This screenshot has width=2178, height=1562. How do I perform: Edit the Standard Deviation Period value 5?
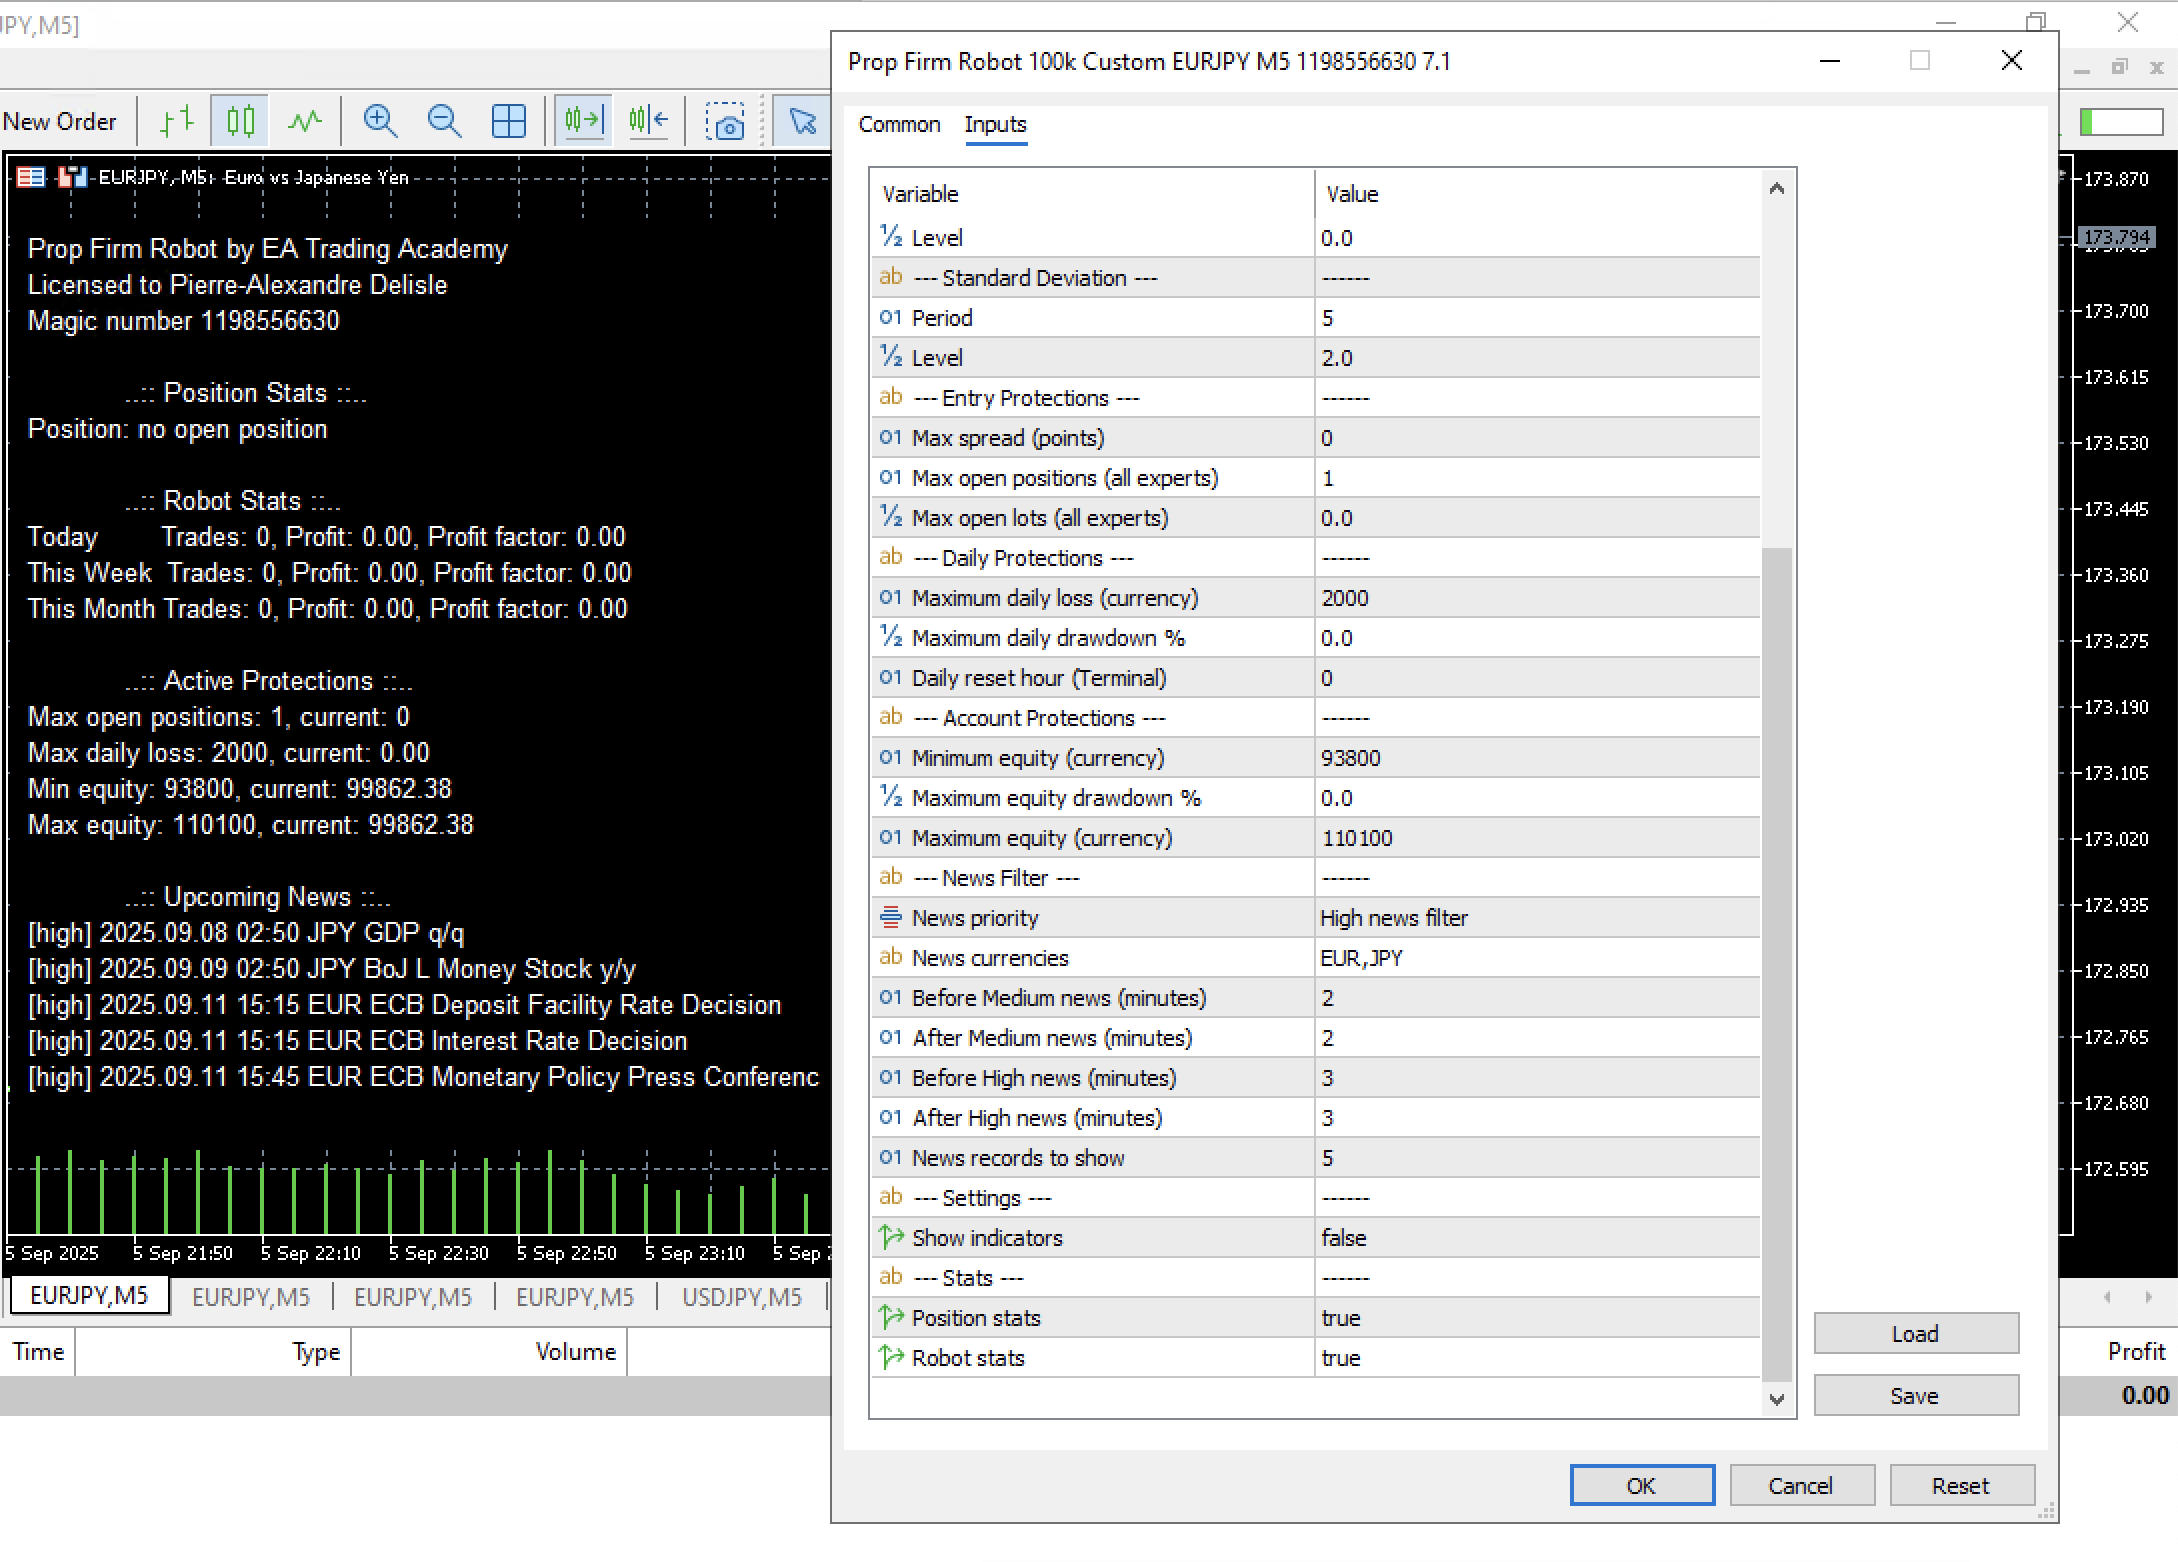pyautogui.click(x=1537, y=318)
